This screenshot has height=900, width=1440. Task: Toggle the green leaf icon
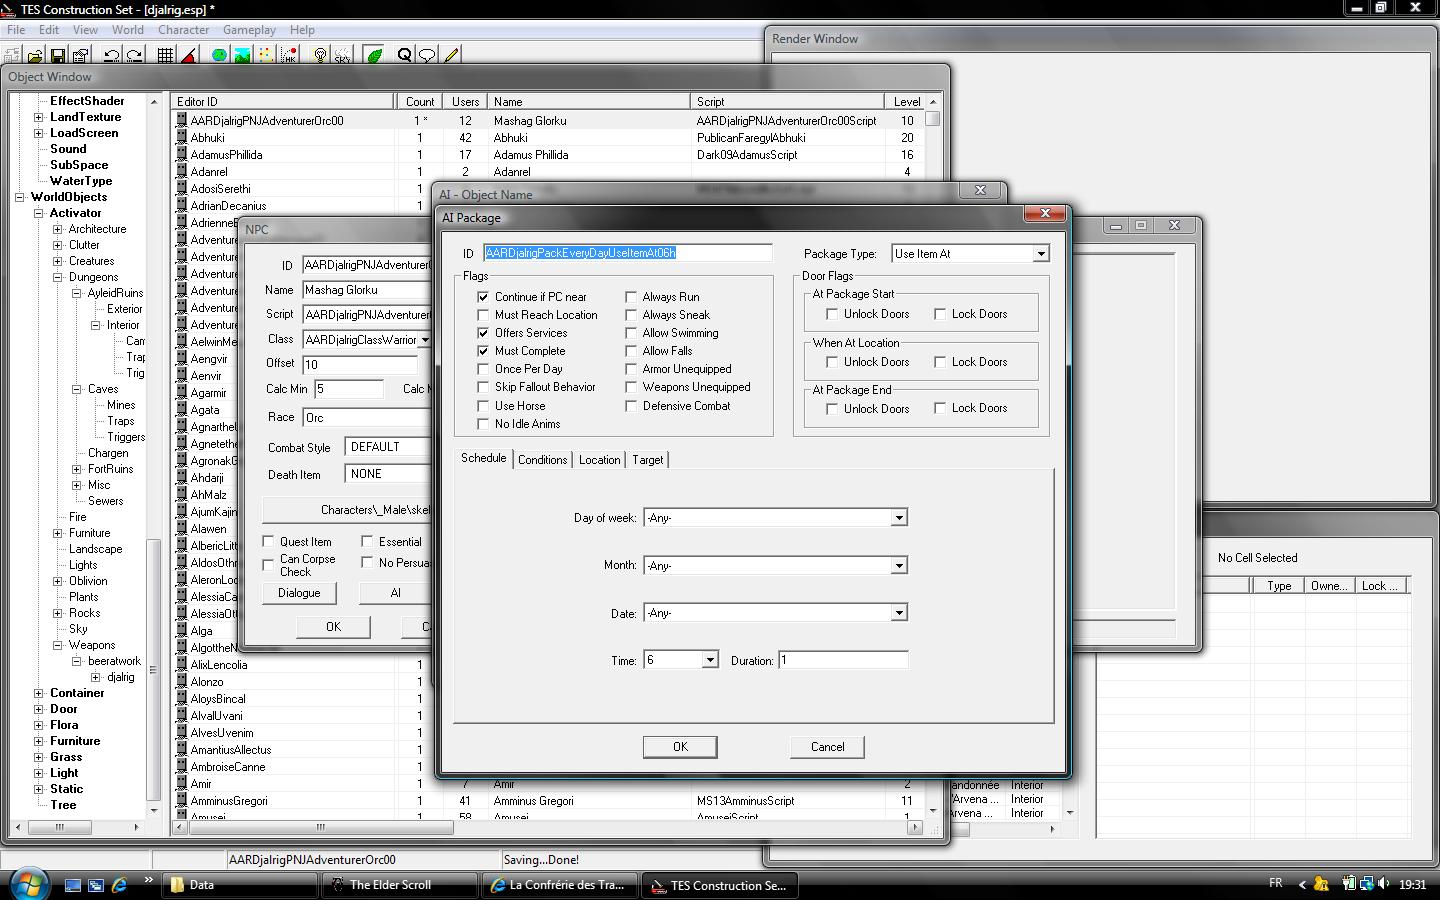[374, 55]
